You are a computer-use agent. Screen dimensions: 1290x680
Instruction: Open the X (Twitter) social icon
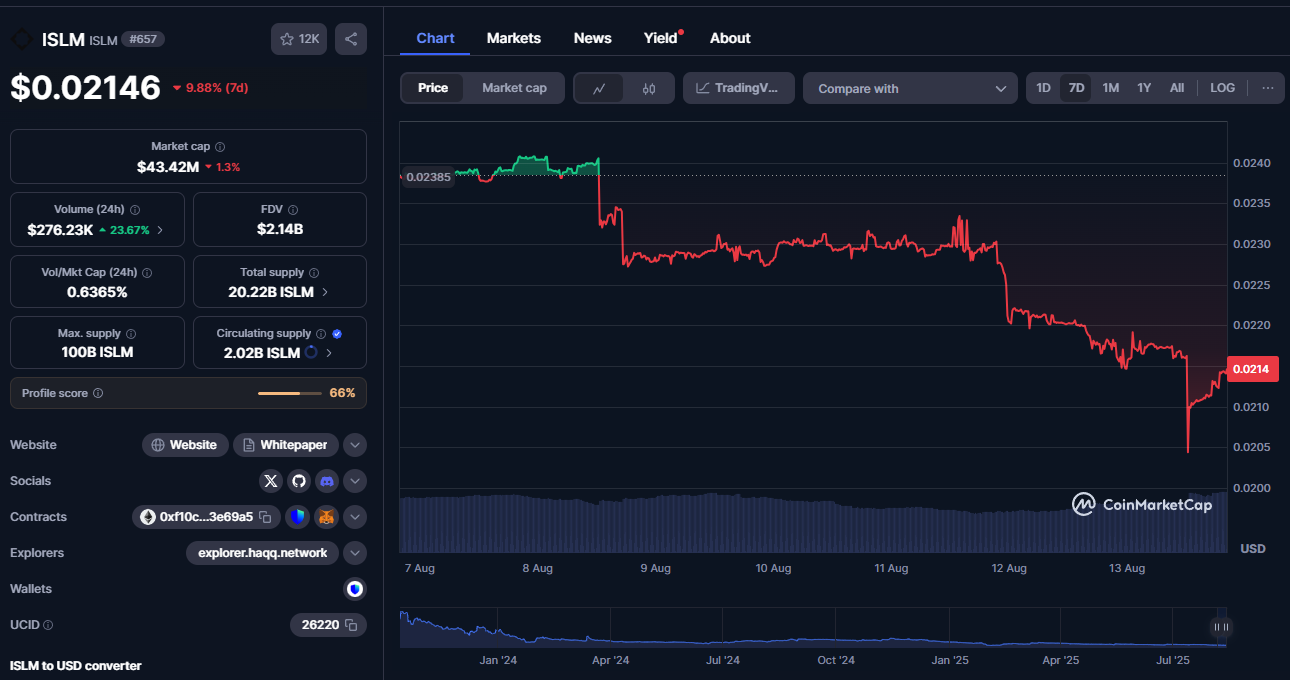pyautogui.click(x=271, y=481)
